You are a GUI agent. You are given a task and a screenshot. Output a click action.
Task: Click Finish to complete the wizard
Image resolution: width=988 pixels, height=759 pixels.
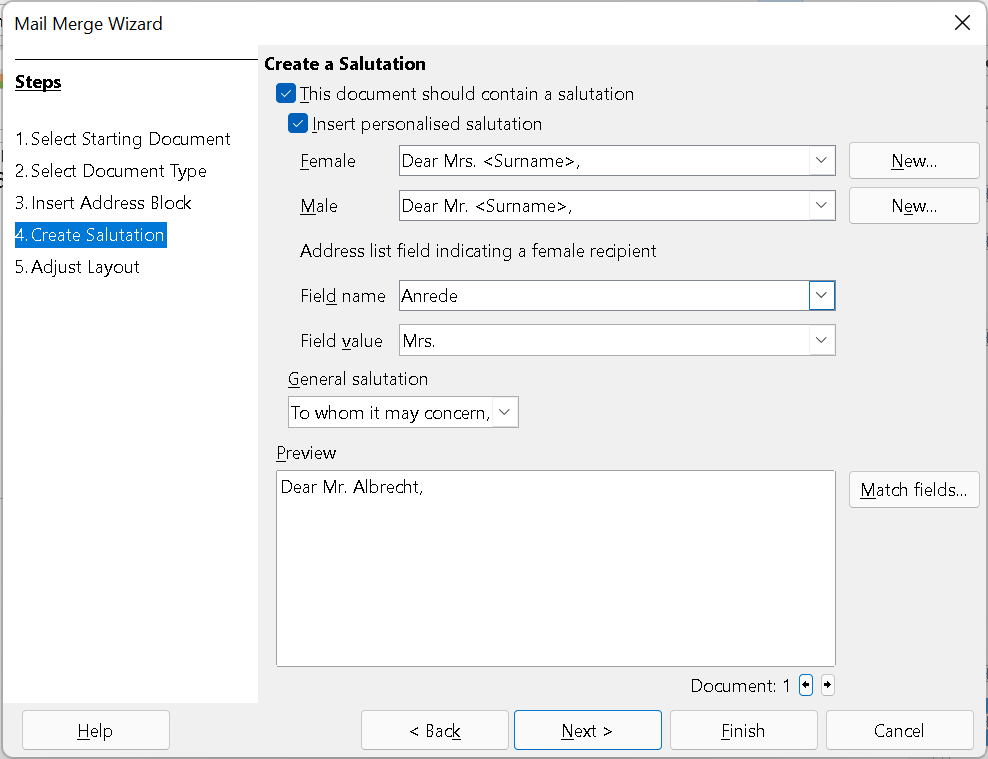pos(743,730)
